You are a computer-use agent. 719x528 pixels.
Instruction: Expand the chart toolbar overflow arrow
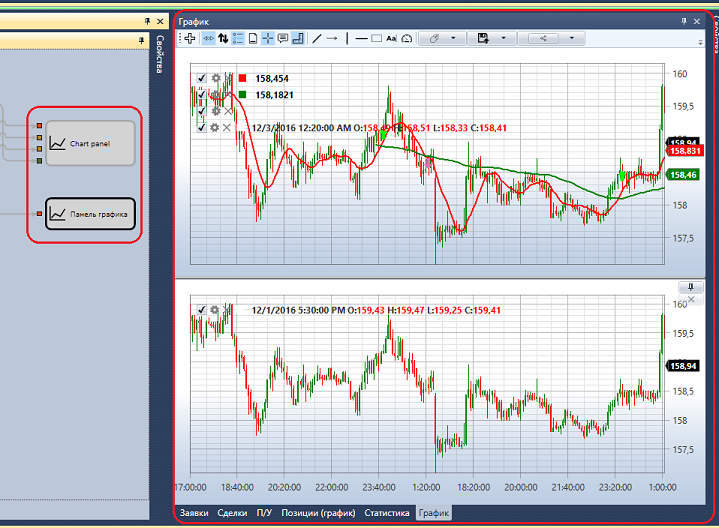click(x=700, y=42)
